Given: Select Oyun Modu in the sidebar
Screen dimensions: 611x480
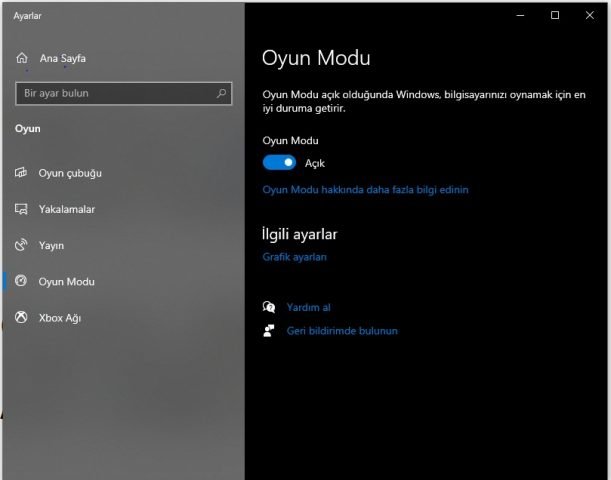Looking at the screenshot, I should point(67,282).
